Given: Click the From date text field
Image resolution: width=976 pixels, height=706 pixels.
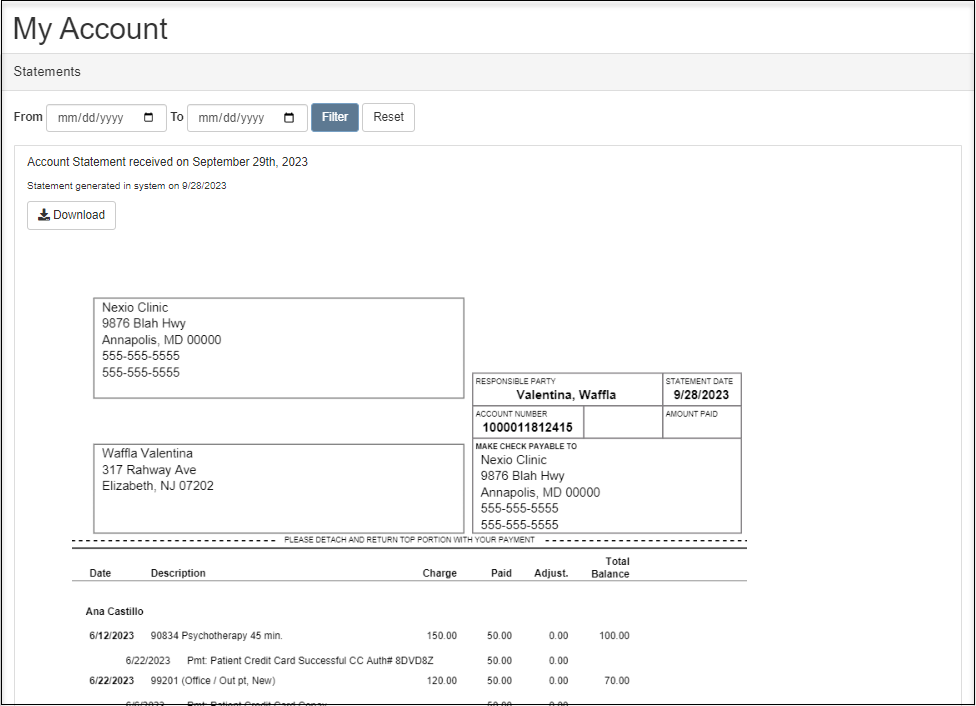Looking at the screenshot, I should click(x=92, y=118).
